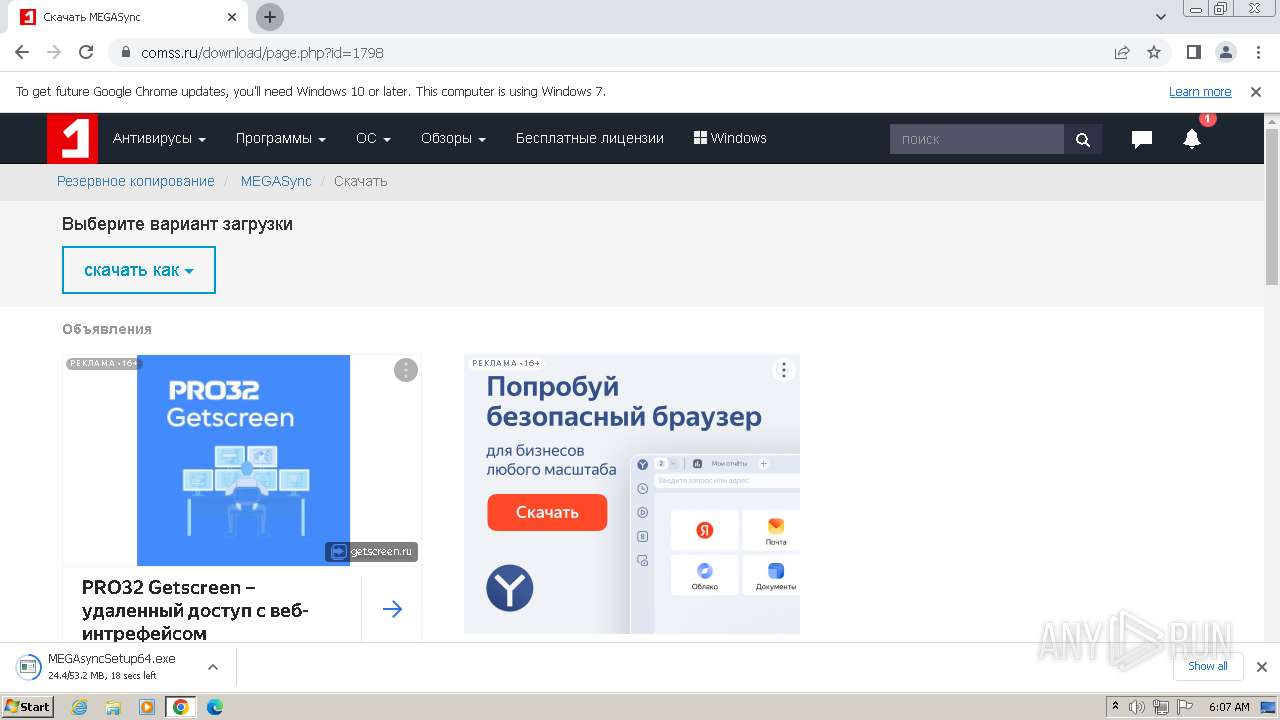Image resolution: width=1280 pixels, height=720 pixels.
Task: Click the address bar URL
Action: click(x=262, y=53)
